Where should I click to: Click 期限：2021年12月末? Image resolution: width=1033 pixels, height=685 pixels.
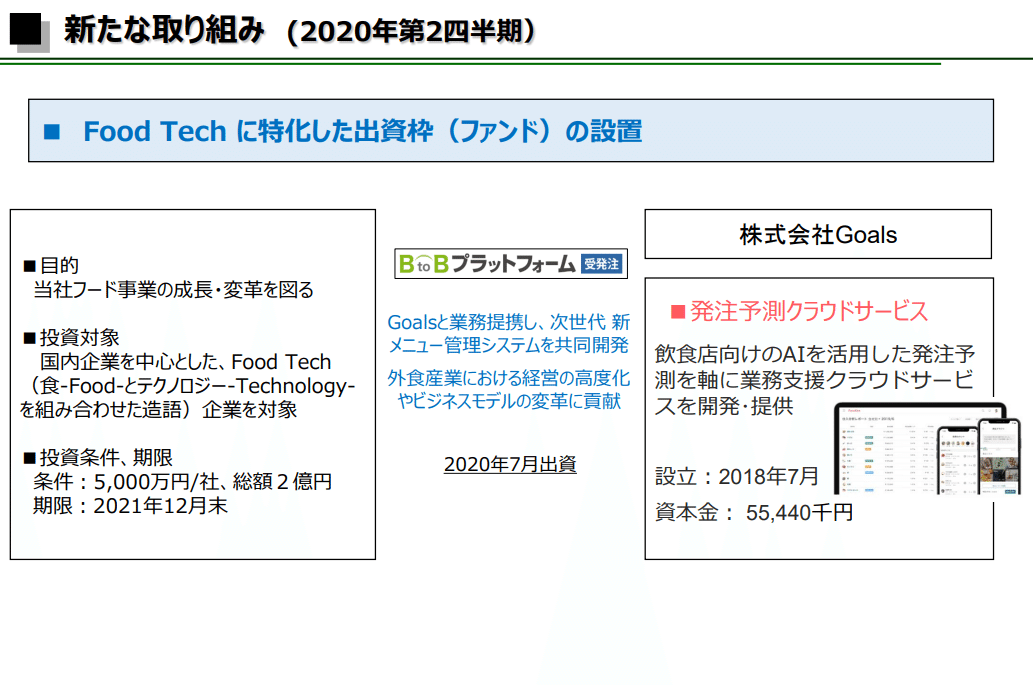point(130,506)
